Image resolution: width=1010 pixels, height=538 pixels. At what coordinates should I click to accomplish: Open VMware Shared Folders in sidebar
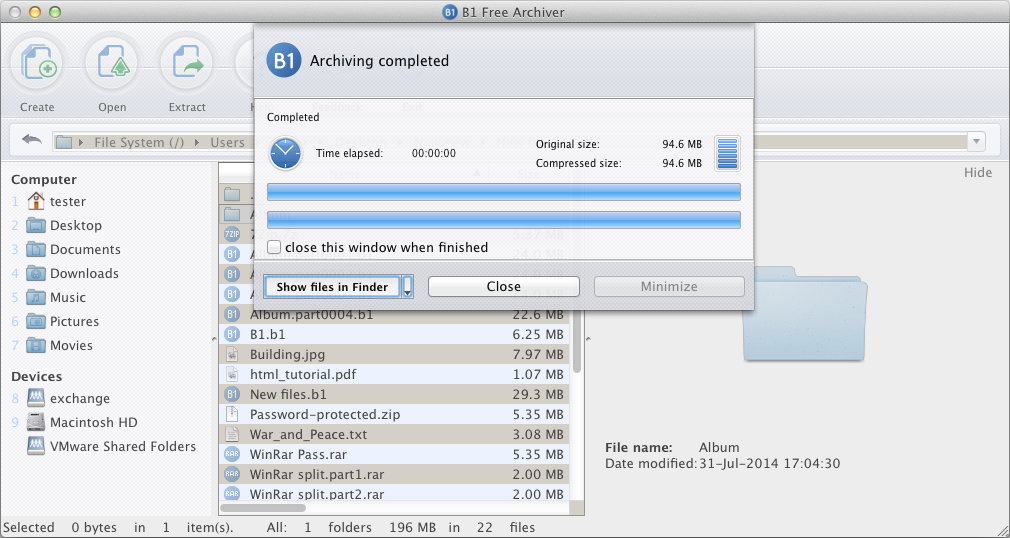click(122, 446)
